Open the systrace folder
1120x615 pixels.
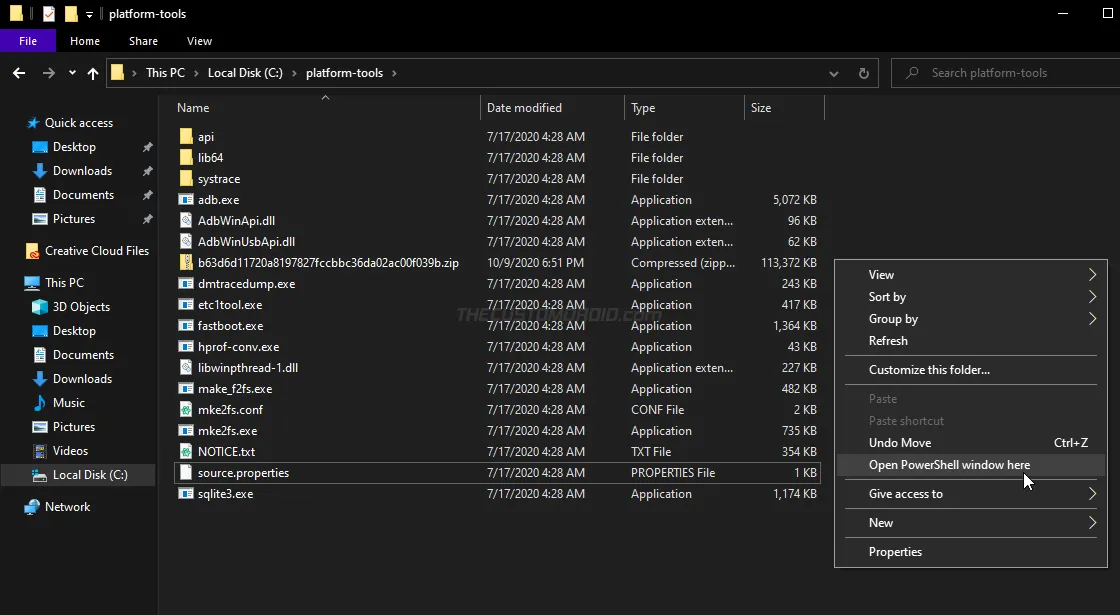(219, 178)
